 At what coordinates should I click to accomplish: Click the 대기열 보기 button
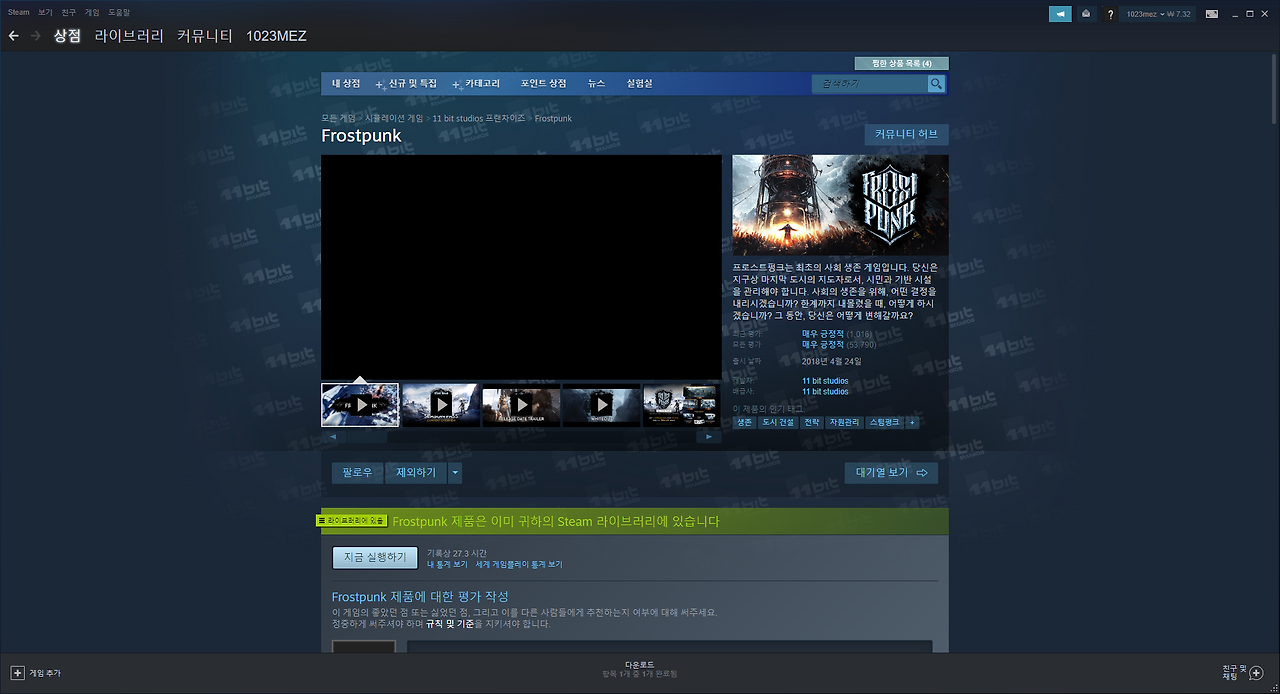[891, 472]
